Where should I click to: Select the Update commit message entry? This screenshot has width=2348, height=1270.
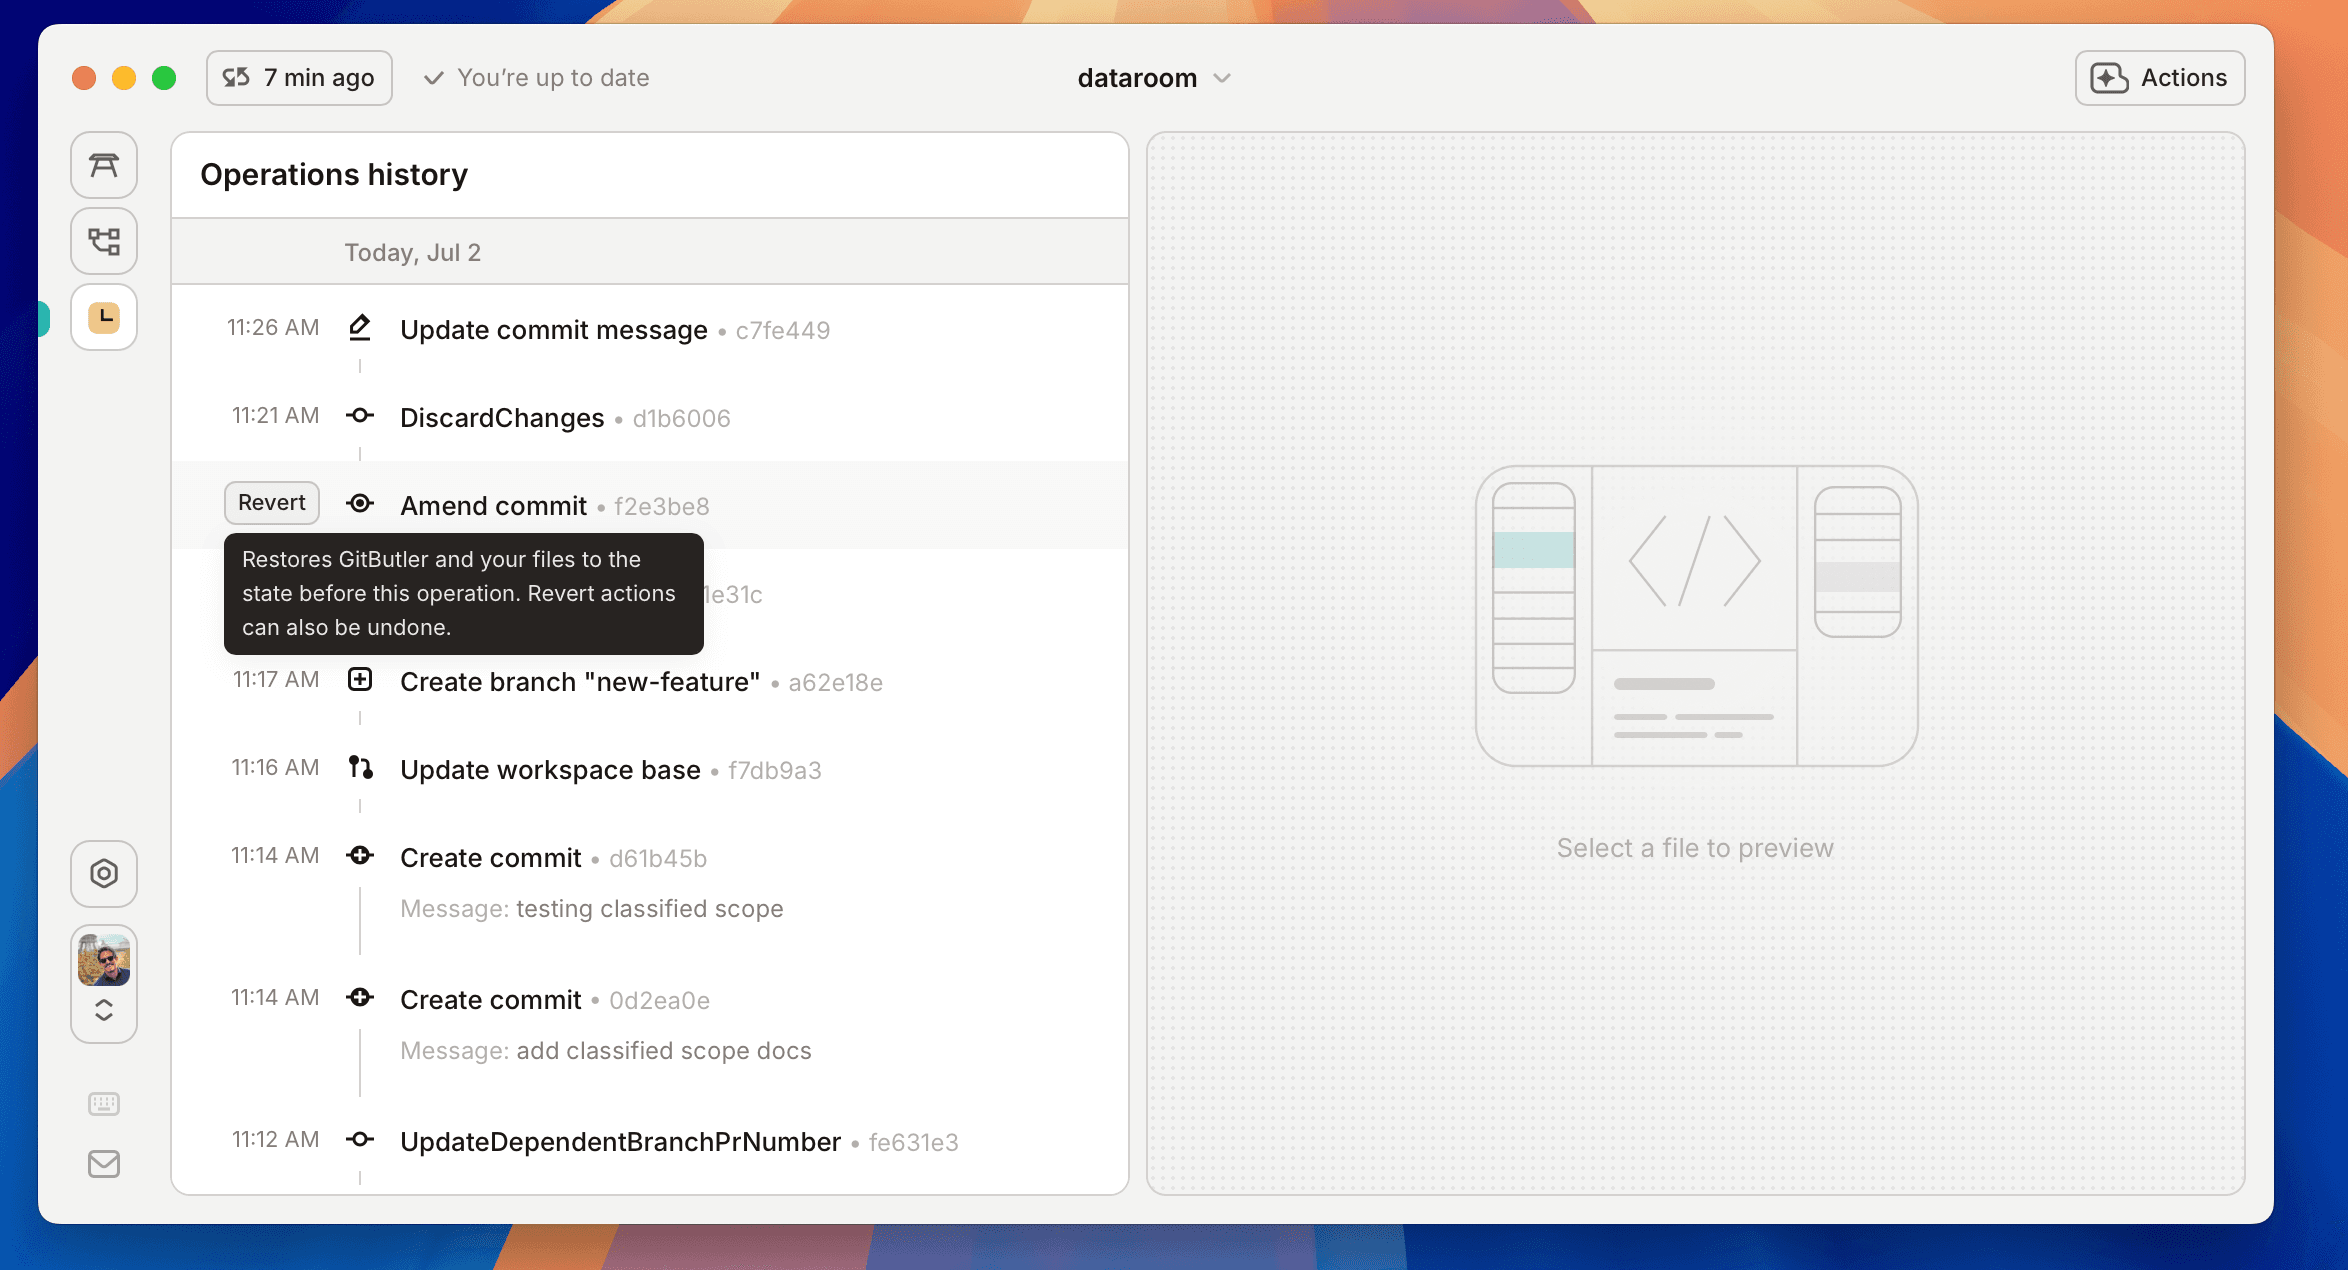pos(553,330)
